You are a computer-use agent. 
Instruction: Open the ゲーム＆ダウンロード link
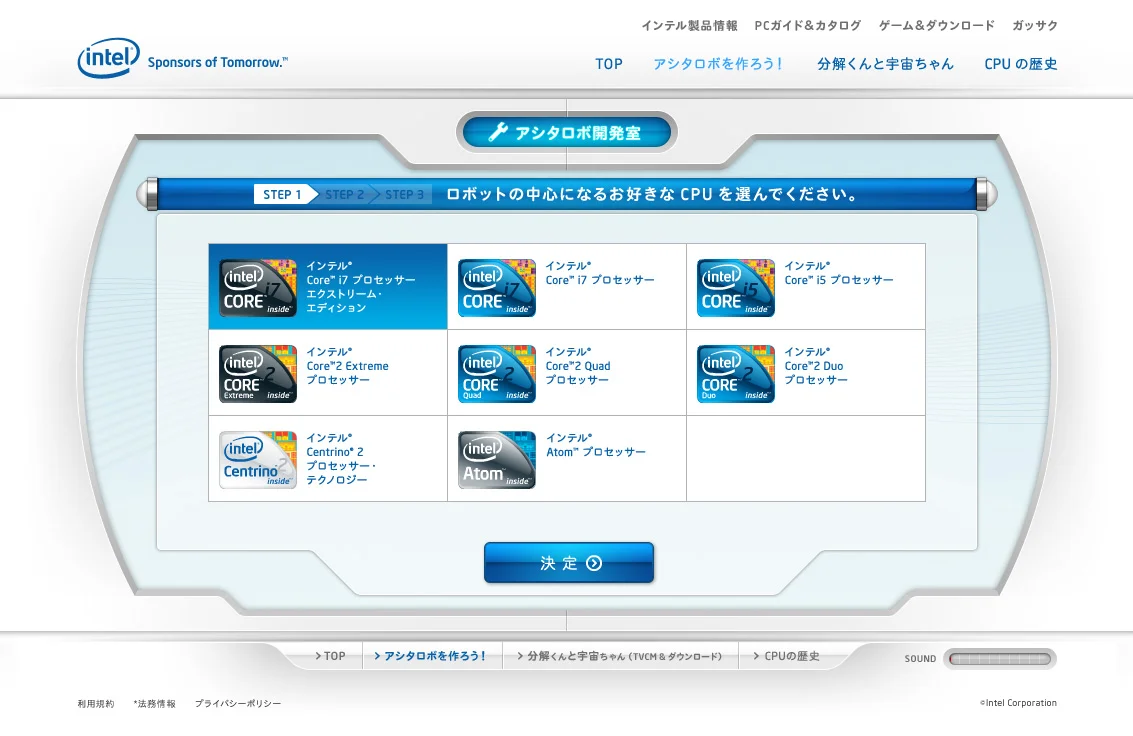point(936,25)
